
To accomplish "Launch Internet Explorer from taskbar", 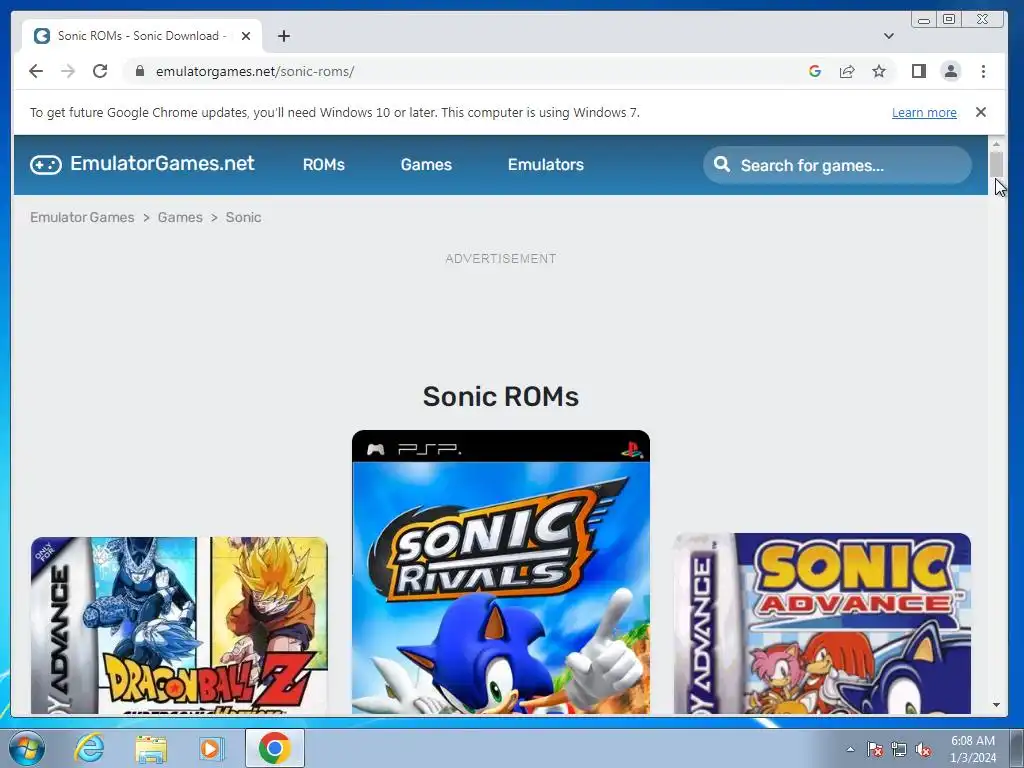I will (89, 748).
